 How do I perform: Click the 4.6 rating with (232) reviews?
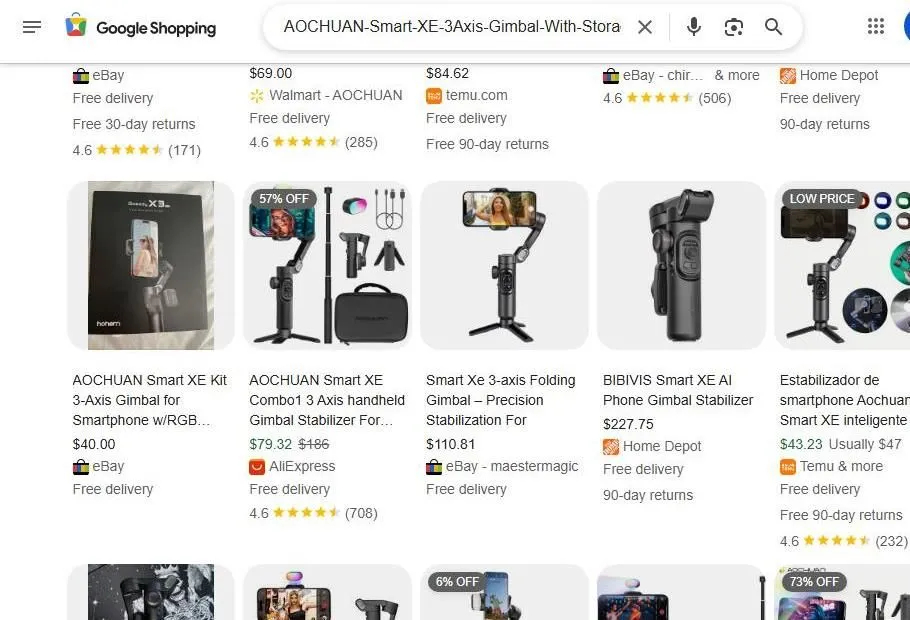[x=843, y=541]
